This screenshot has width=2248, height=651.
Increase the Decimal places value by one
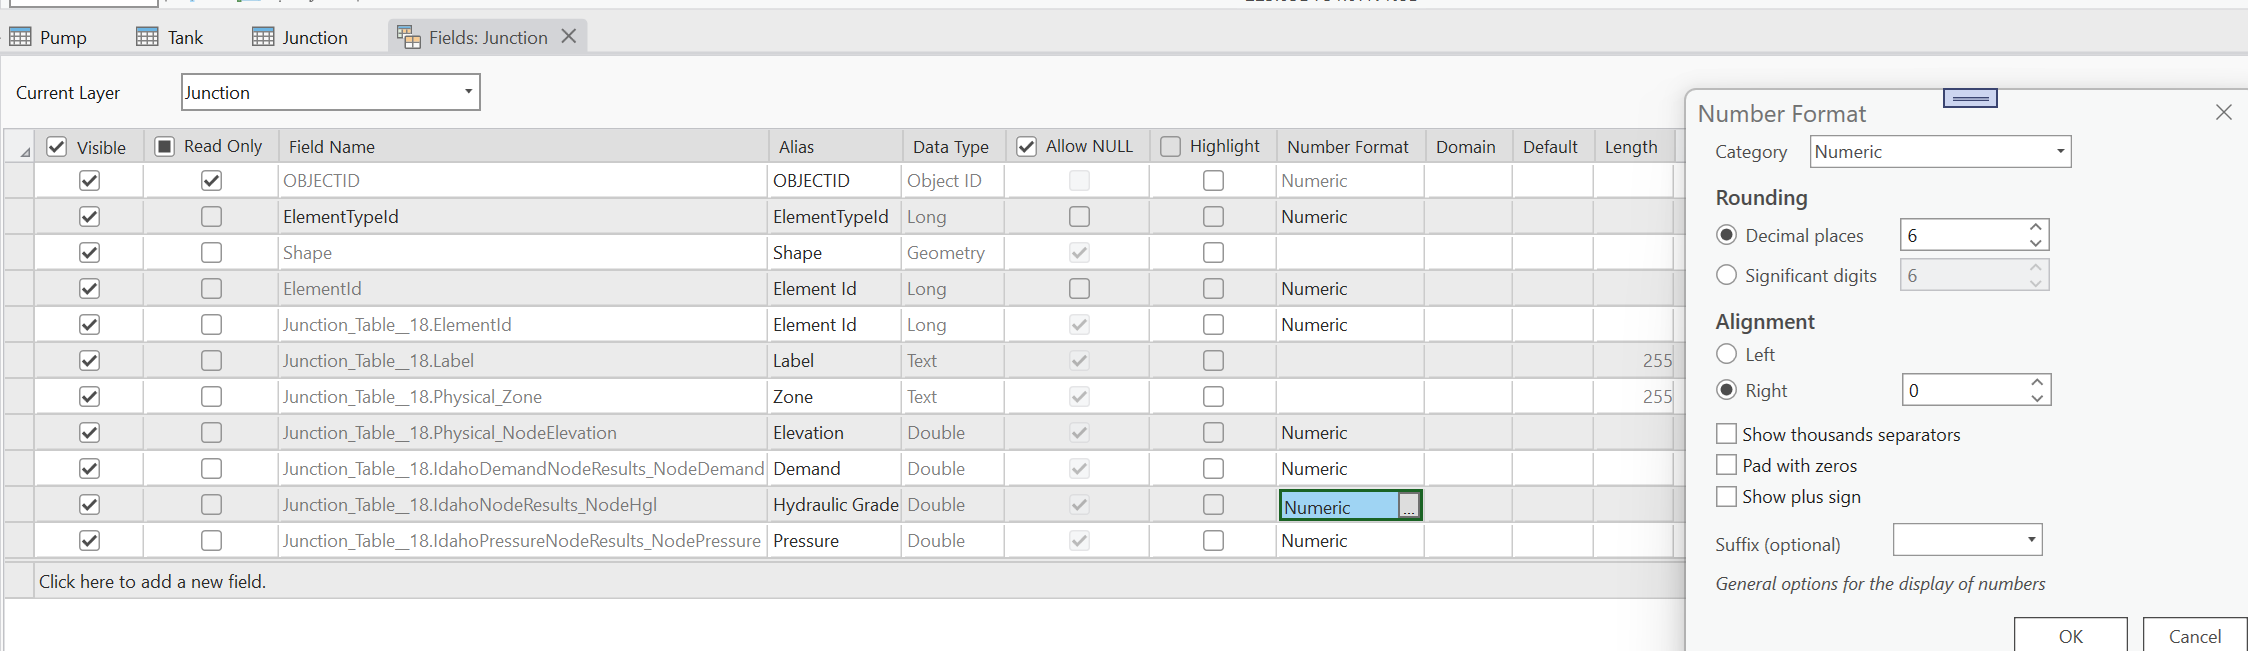[2036, 227]
